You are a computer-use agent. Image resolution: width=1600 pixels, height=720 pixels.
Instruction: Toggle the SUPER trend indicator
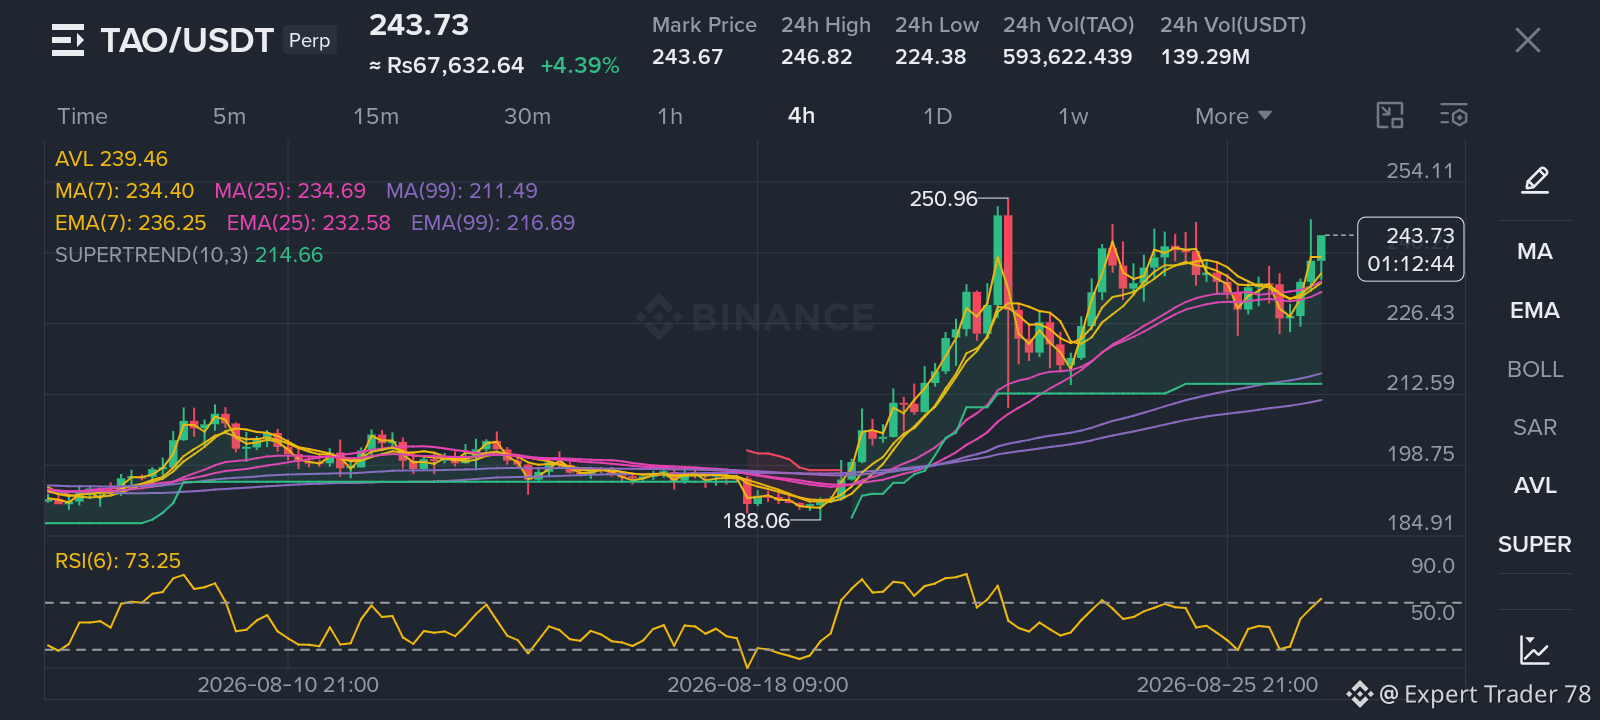[x=1535, y=544]
